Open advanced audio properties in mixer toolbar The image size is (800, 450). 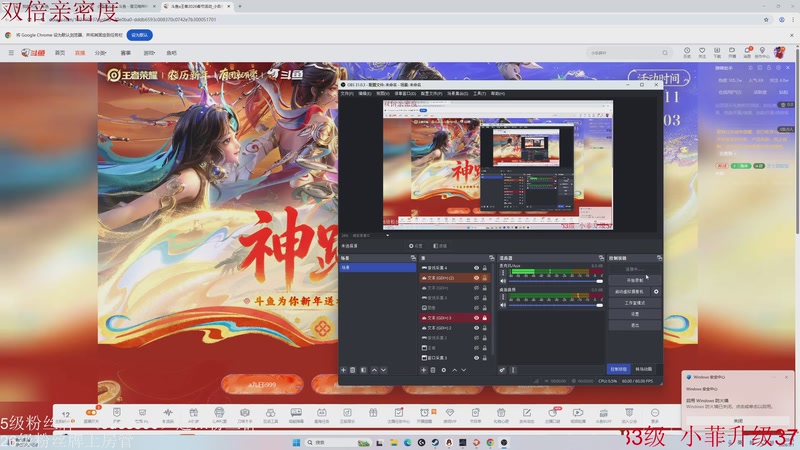point(502,370)
